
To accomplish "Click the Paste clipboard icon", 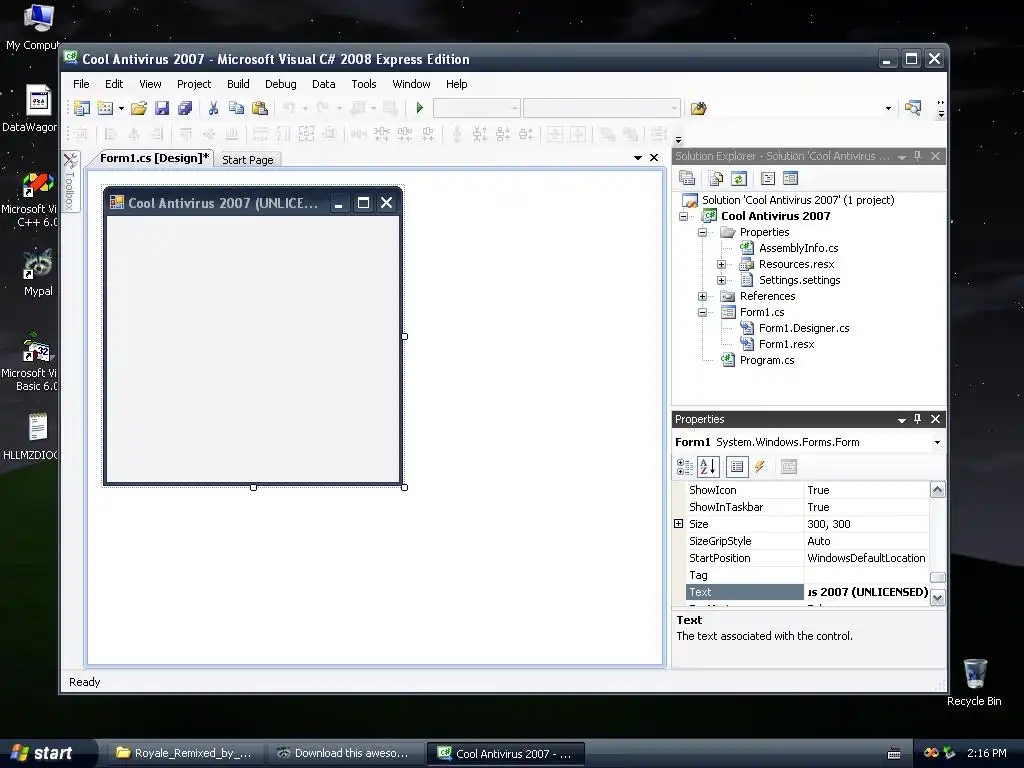I will pos(259,108).
